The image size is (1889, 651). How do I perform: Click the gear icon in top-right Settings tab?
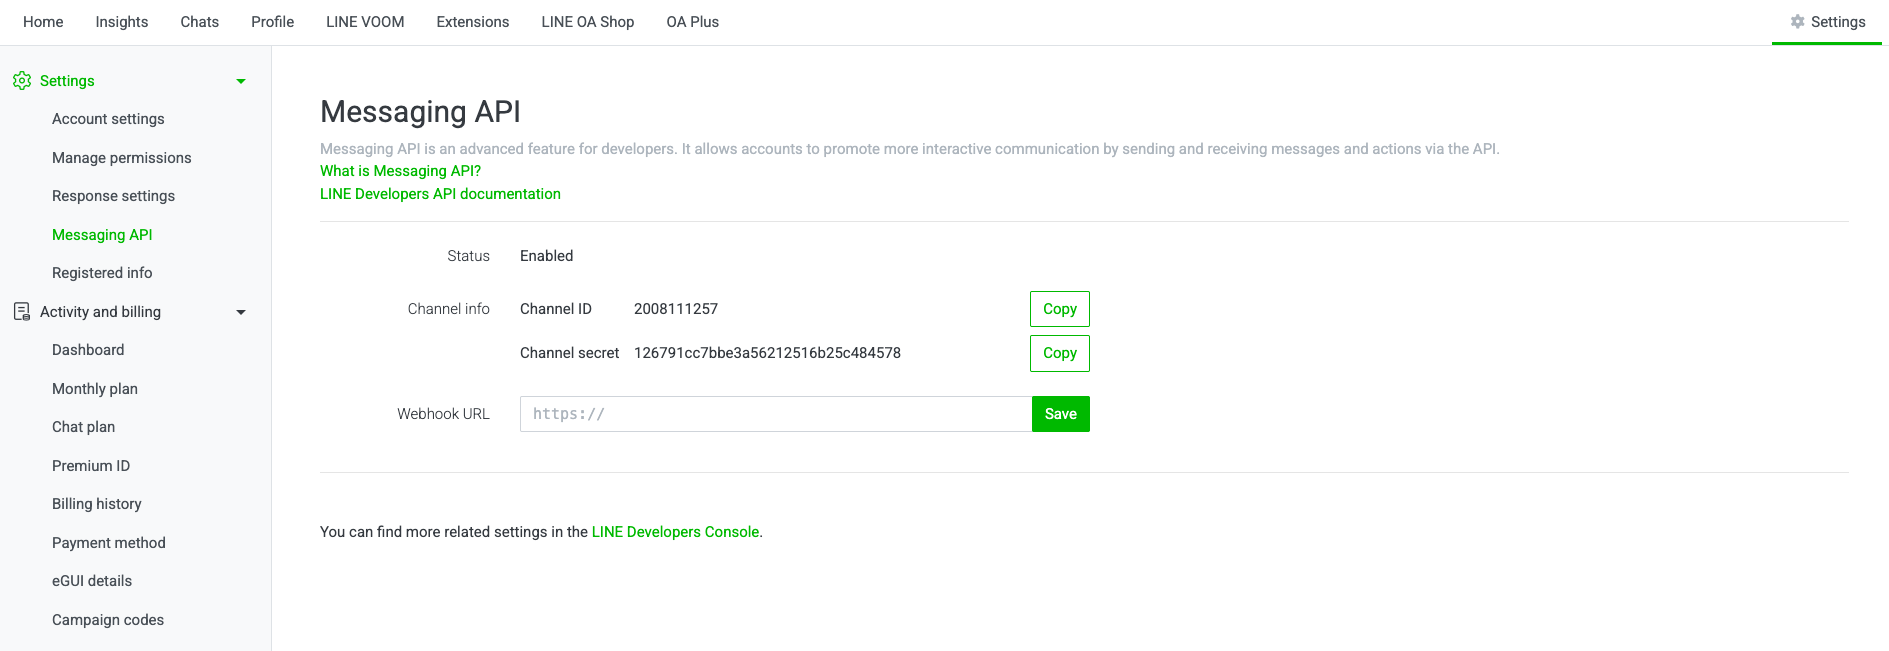coord(1797,22)
